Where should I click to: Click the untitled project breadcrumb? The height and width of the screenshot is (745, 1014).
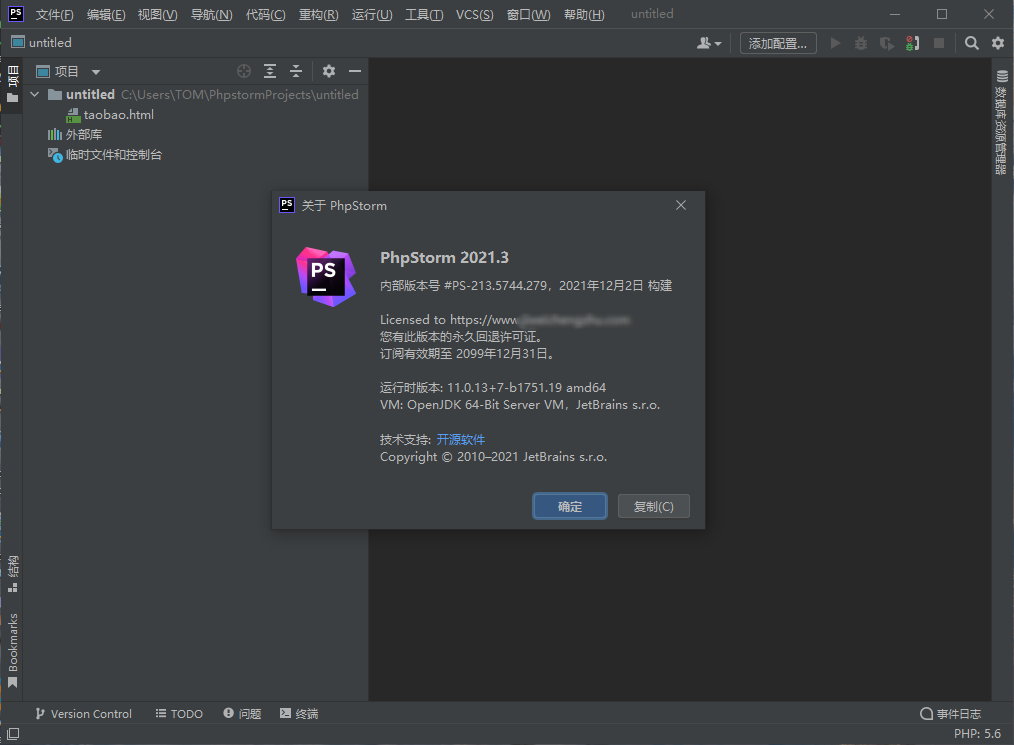pos(42,43)
